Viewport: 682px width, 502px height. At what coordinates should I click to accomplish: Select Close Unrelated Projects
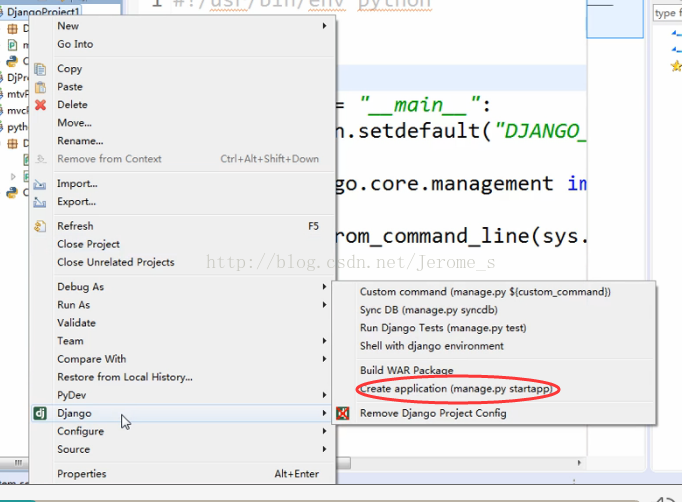tap(116, 262)
